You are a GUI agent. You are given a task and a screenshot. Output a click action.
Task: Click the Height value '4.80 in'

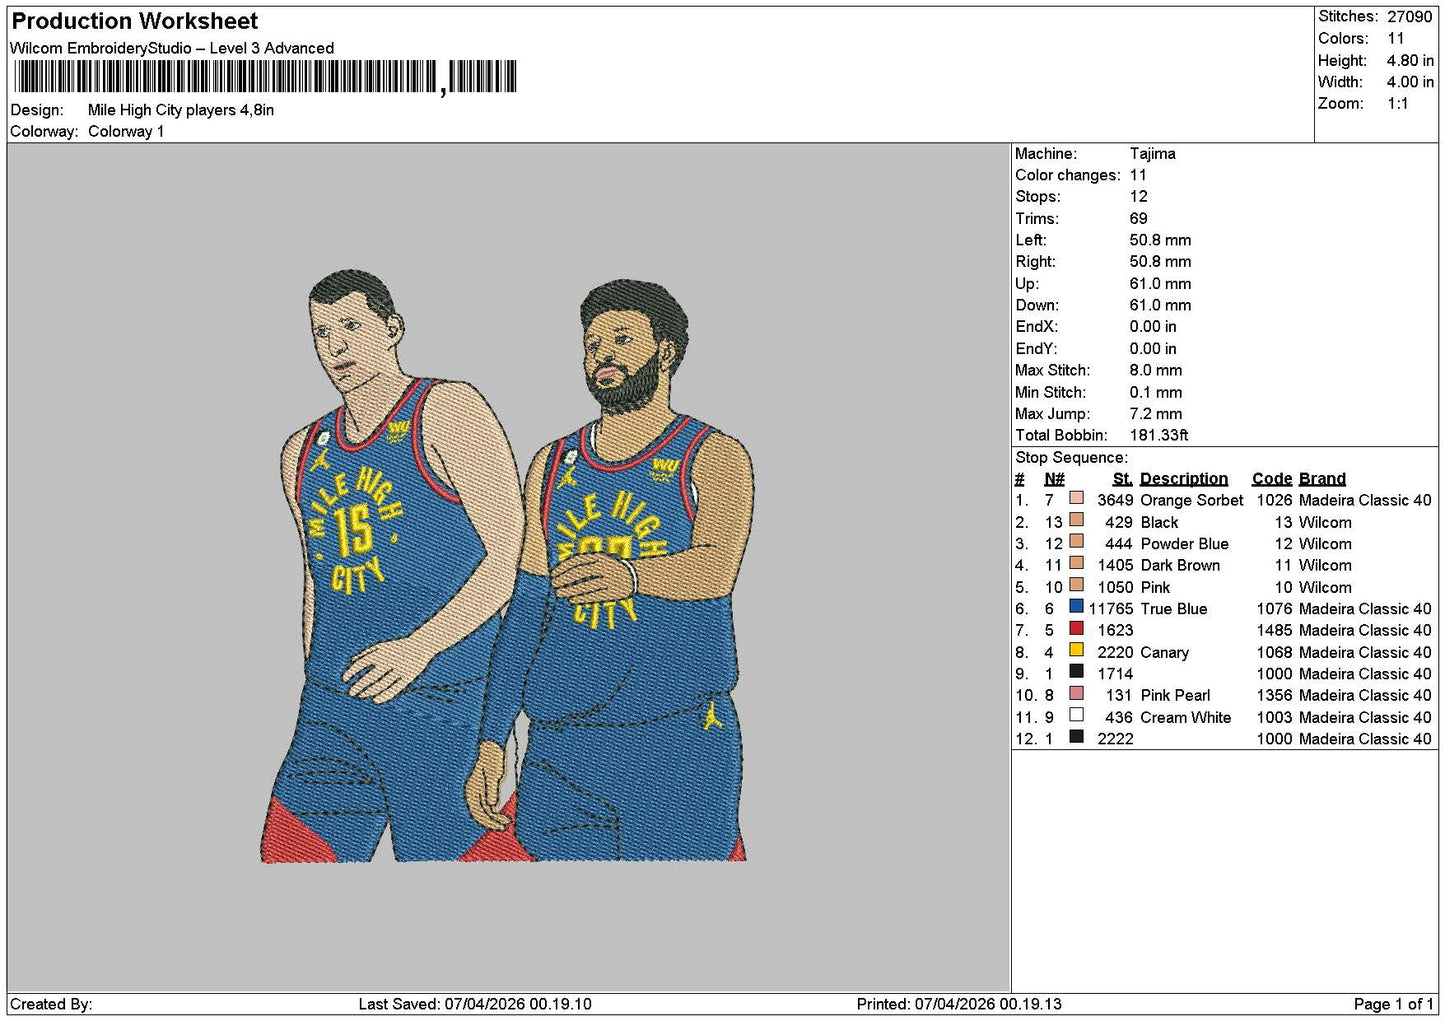1410,60
